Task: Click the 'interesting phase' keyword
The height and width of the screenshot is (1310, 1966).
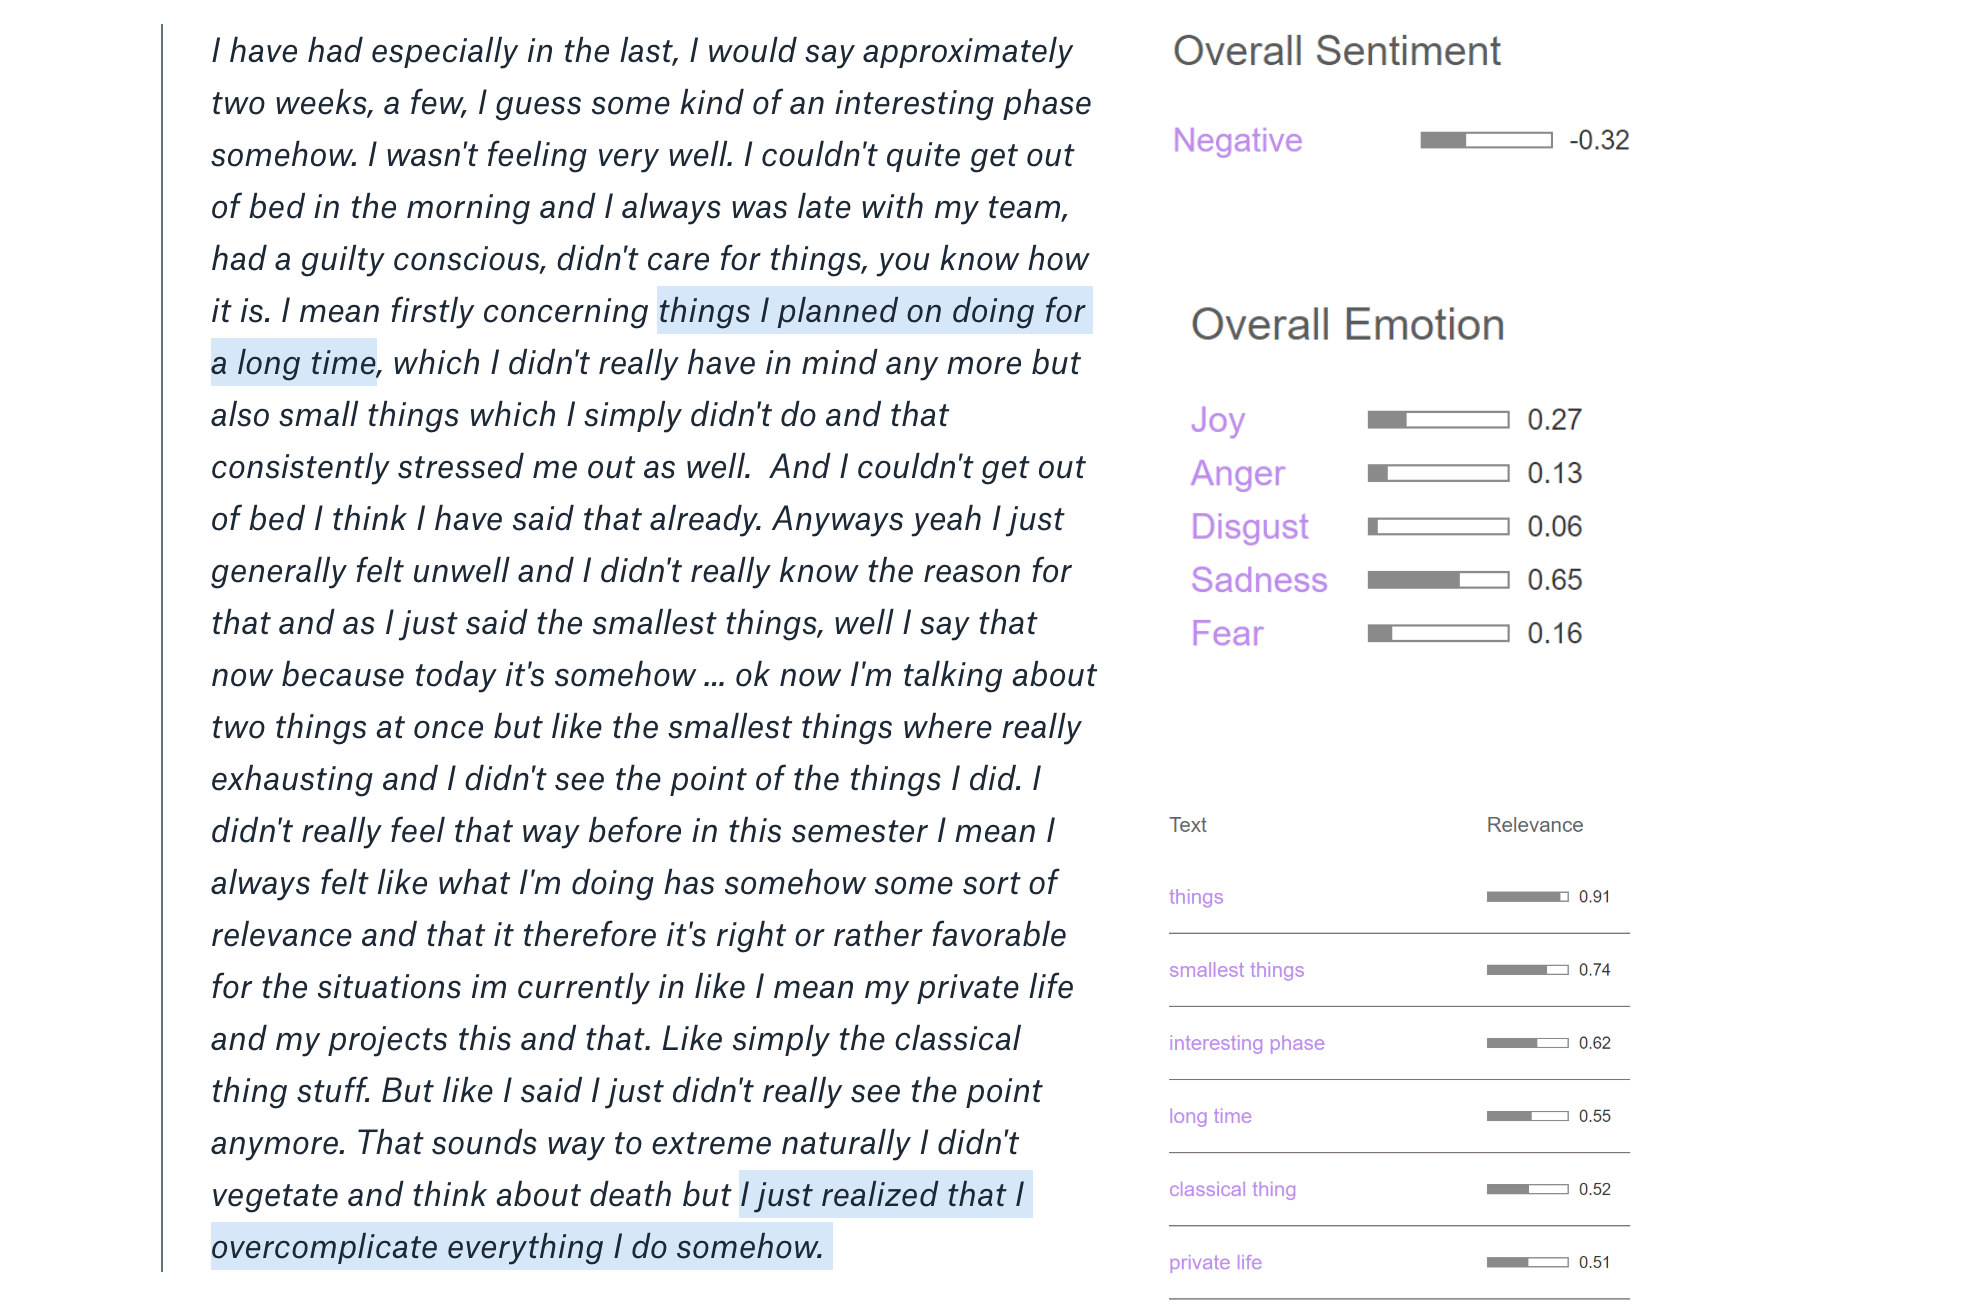Action: point(1246,1043)
